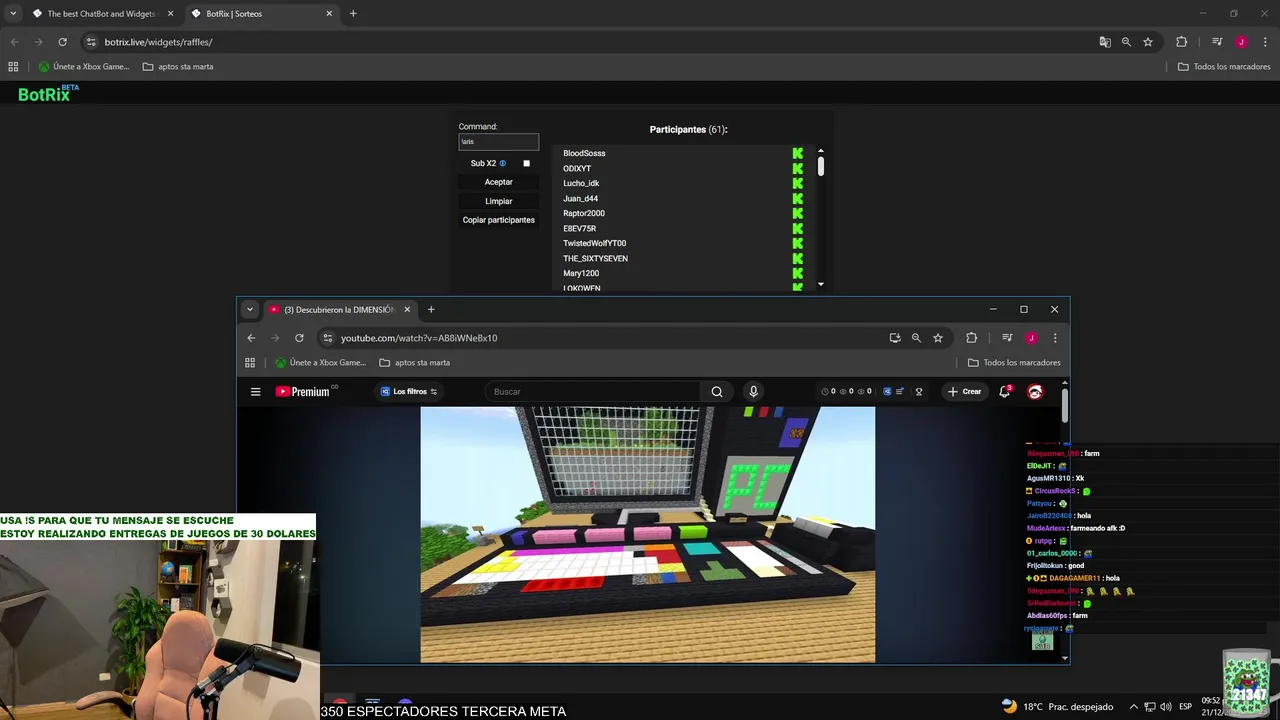Open media control icon in YouTube window

point(1007,338)
